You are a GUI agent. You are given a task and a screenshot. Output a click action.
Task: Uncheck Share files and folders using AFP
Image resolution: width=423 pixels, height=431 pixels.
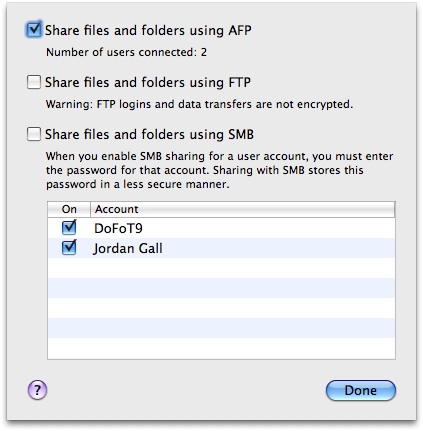pyautogui.click(x=34, y=30)
